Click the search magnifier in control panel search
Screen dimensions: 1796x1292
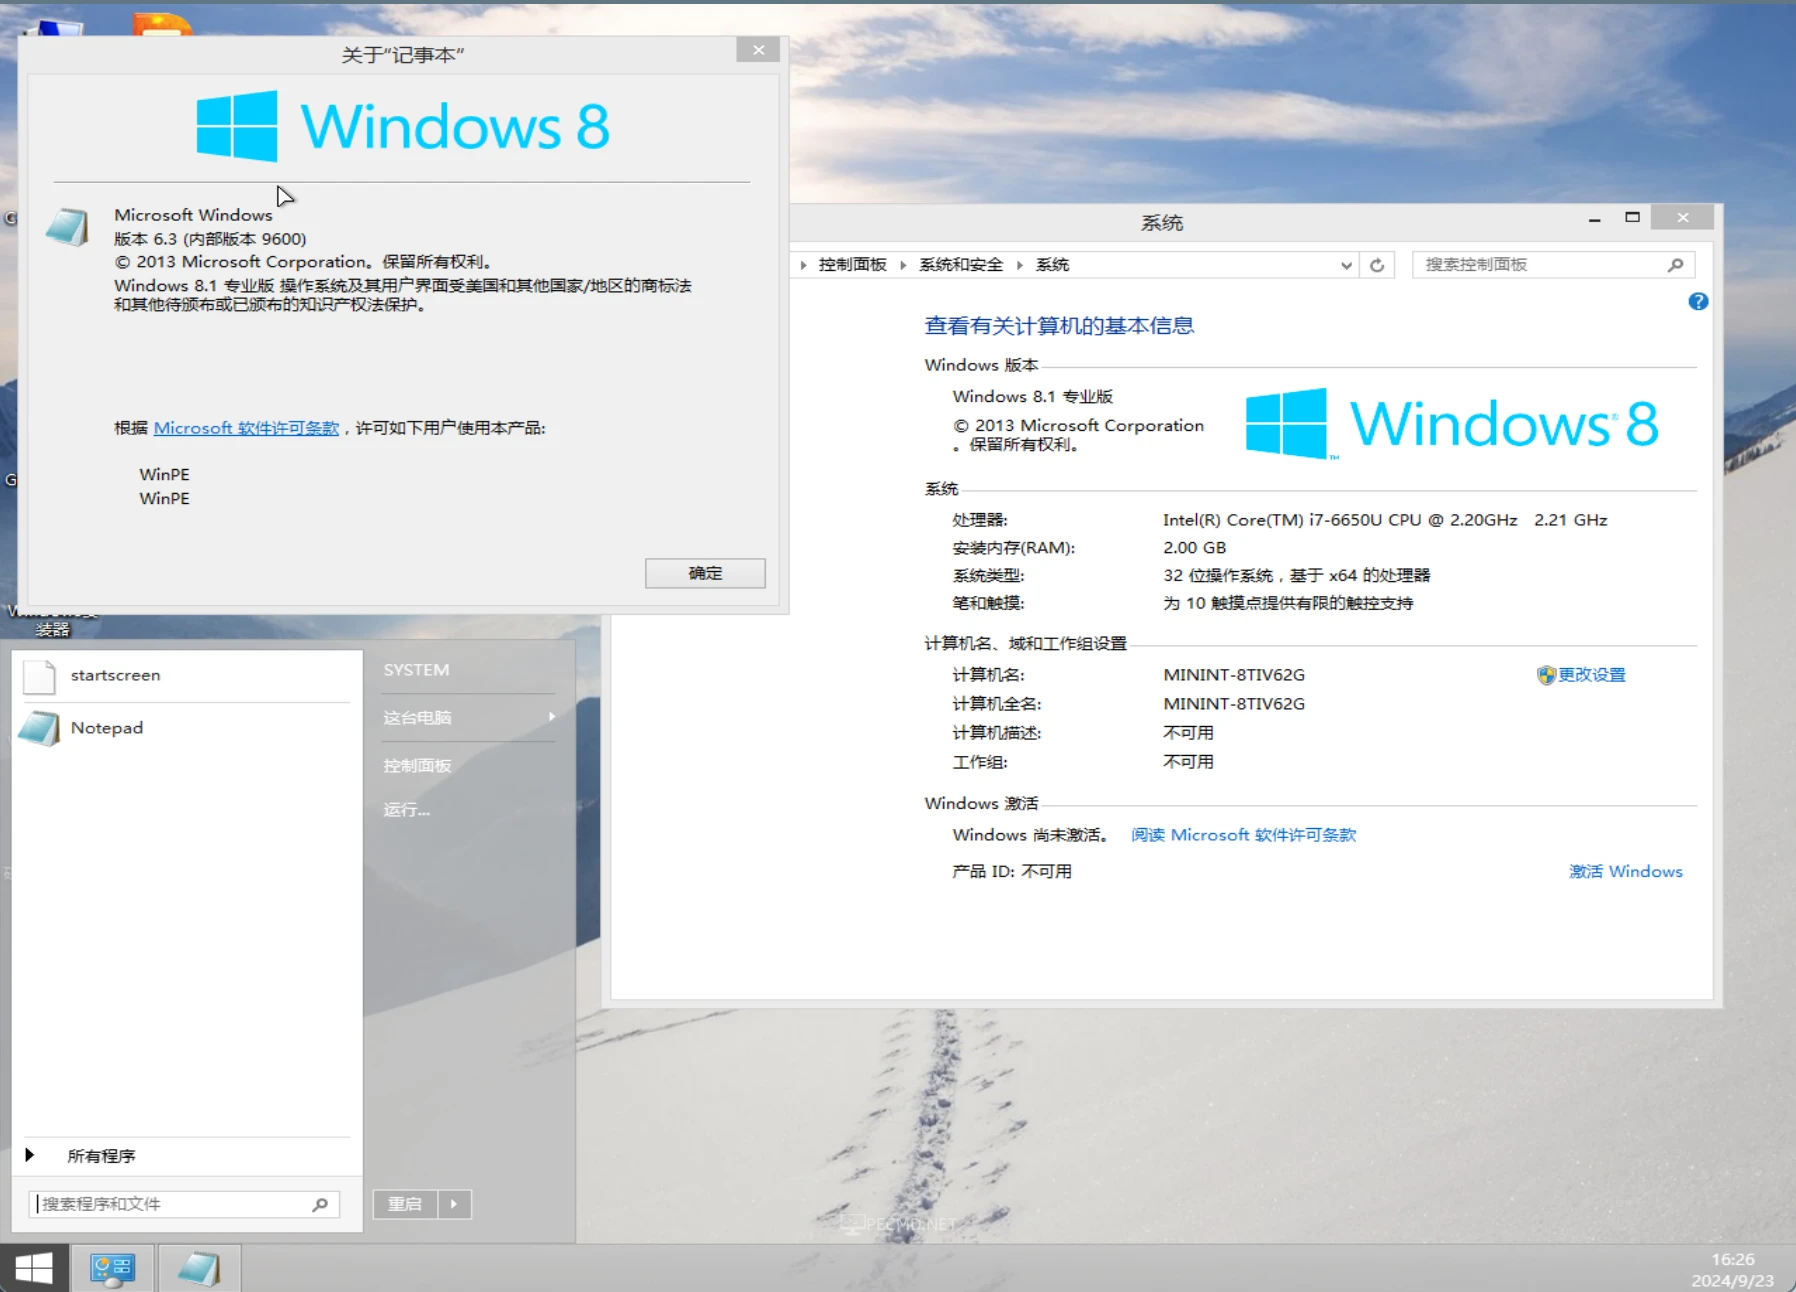click(1676, 265)
